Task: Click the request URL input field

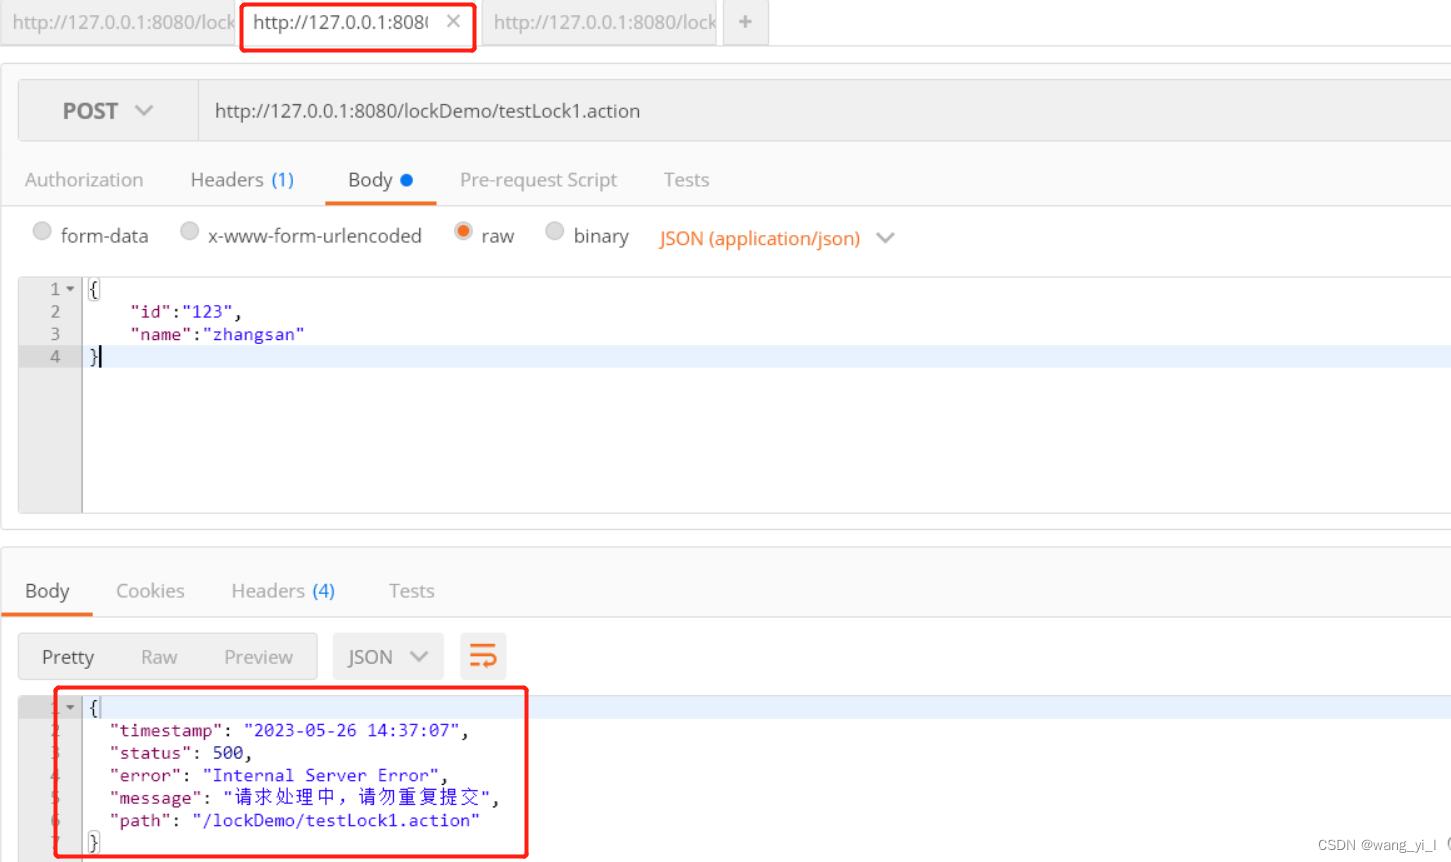Action: coord(824,111)
